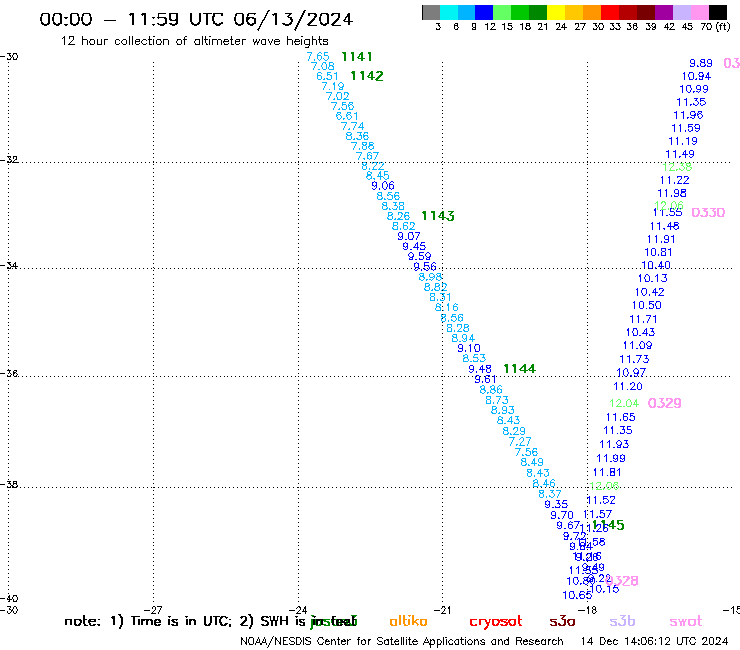Click the NOAA/NESDIS Center credit line

pyautogui.click(x=402, y=641)
